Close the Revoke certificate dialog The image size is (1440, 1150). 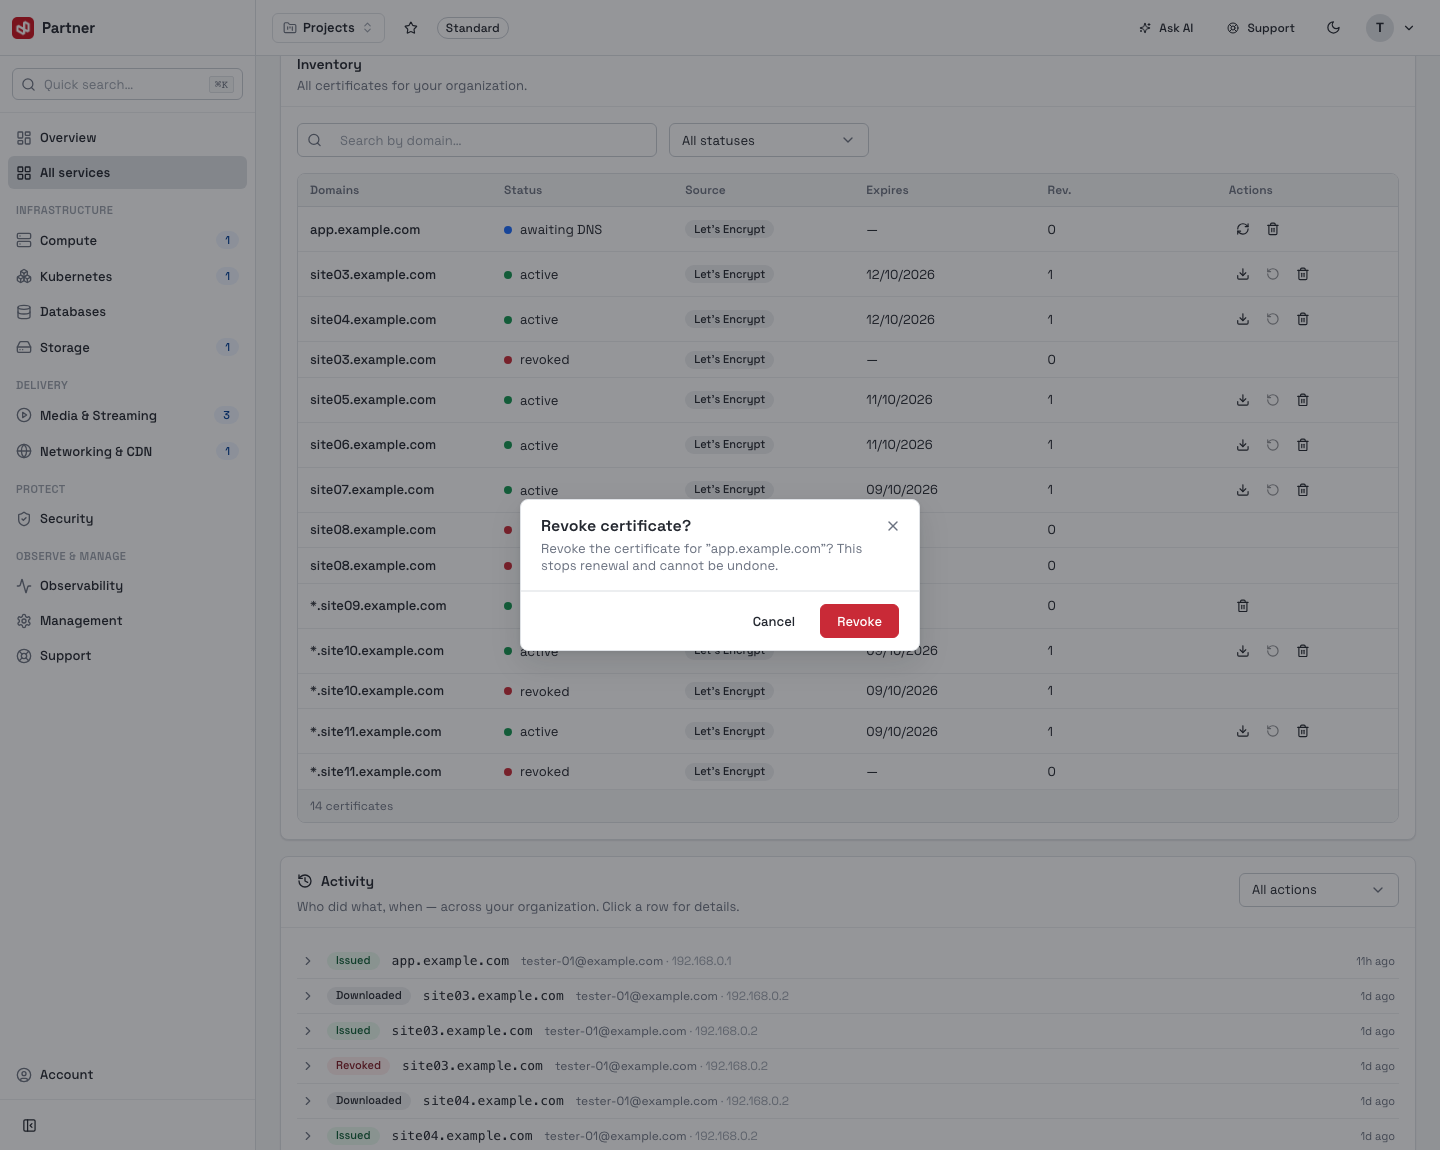pos(893,526)
